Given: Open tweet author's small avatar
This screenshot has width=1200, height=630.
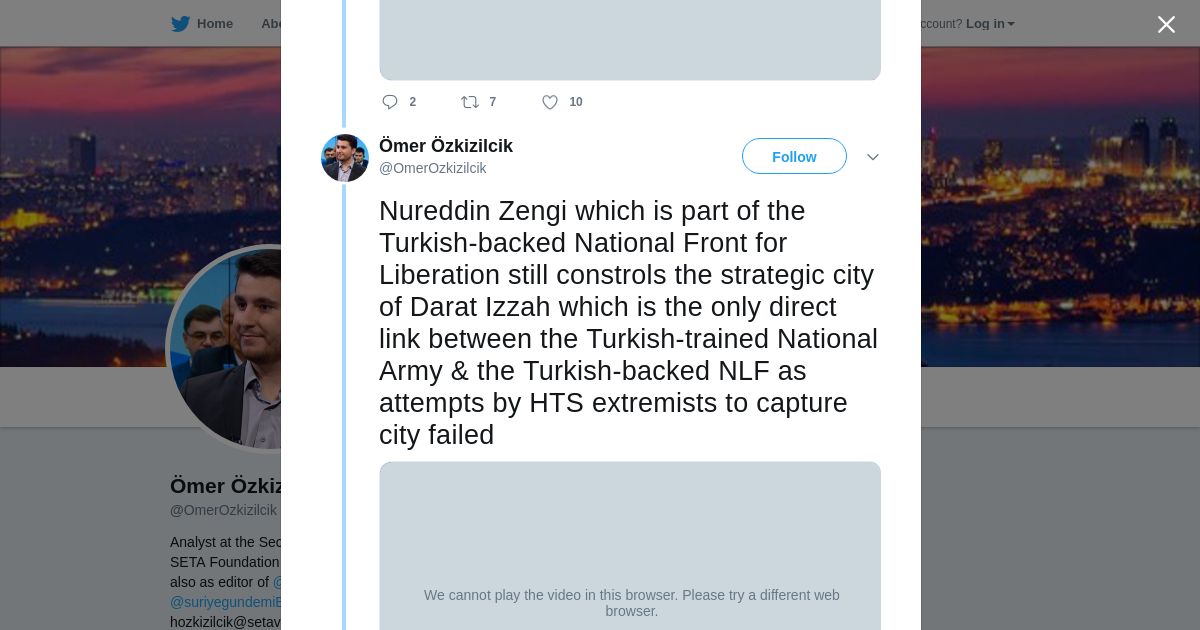Looking at the screenshot, I should pos(345,158).
